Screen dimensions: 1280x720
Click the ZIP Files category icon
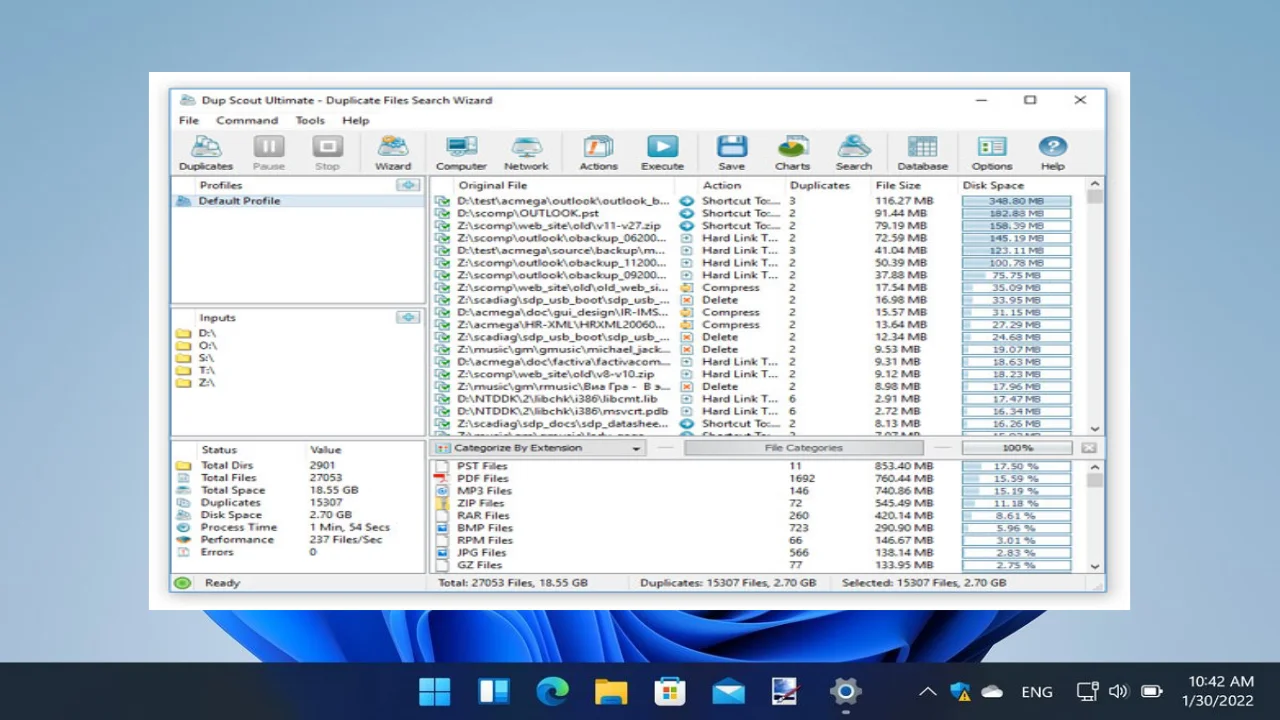click(x=442, y=503)
